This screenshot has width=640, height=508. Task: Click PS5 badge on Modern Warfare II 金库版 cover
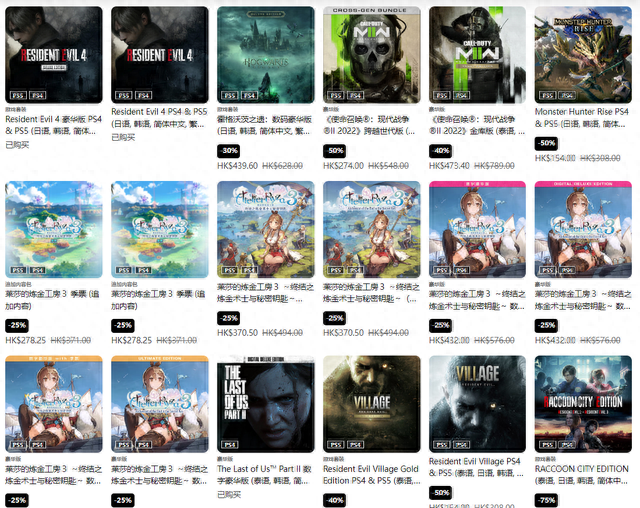442,95
